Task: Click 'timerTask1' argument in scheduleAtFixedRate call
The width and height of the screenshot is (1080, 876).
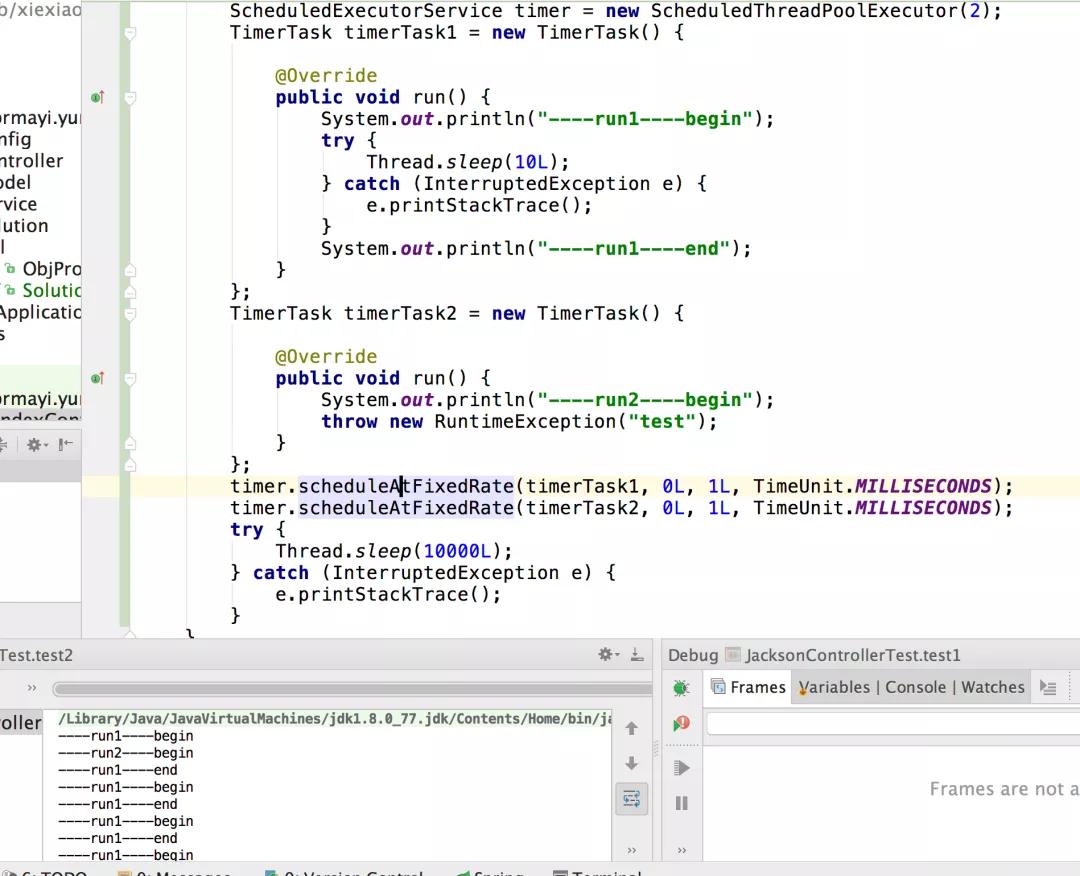Action: (582, 486)
